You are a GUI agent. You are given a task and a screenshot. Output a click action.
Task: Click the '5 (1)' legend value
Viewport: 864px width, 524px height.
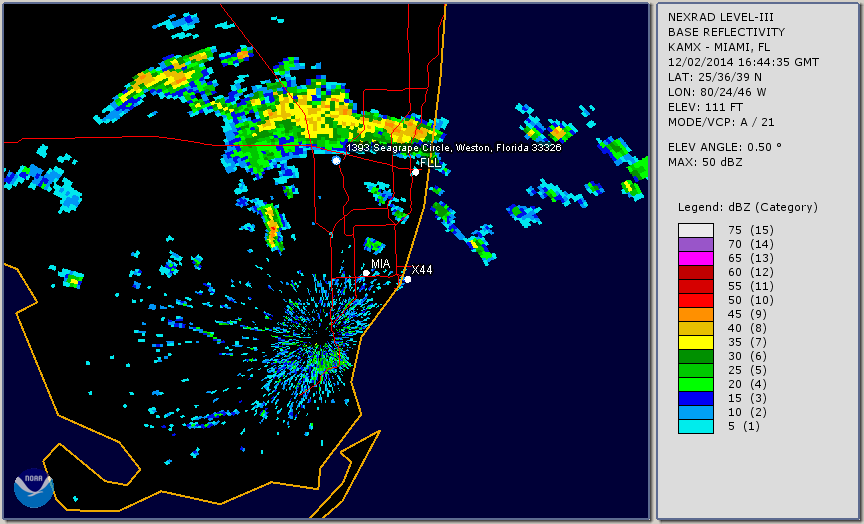click(744, 426)
